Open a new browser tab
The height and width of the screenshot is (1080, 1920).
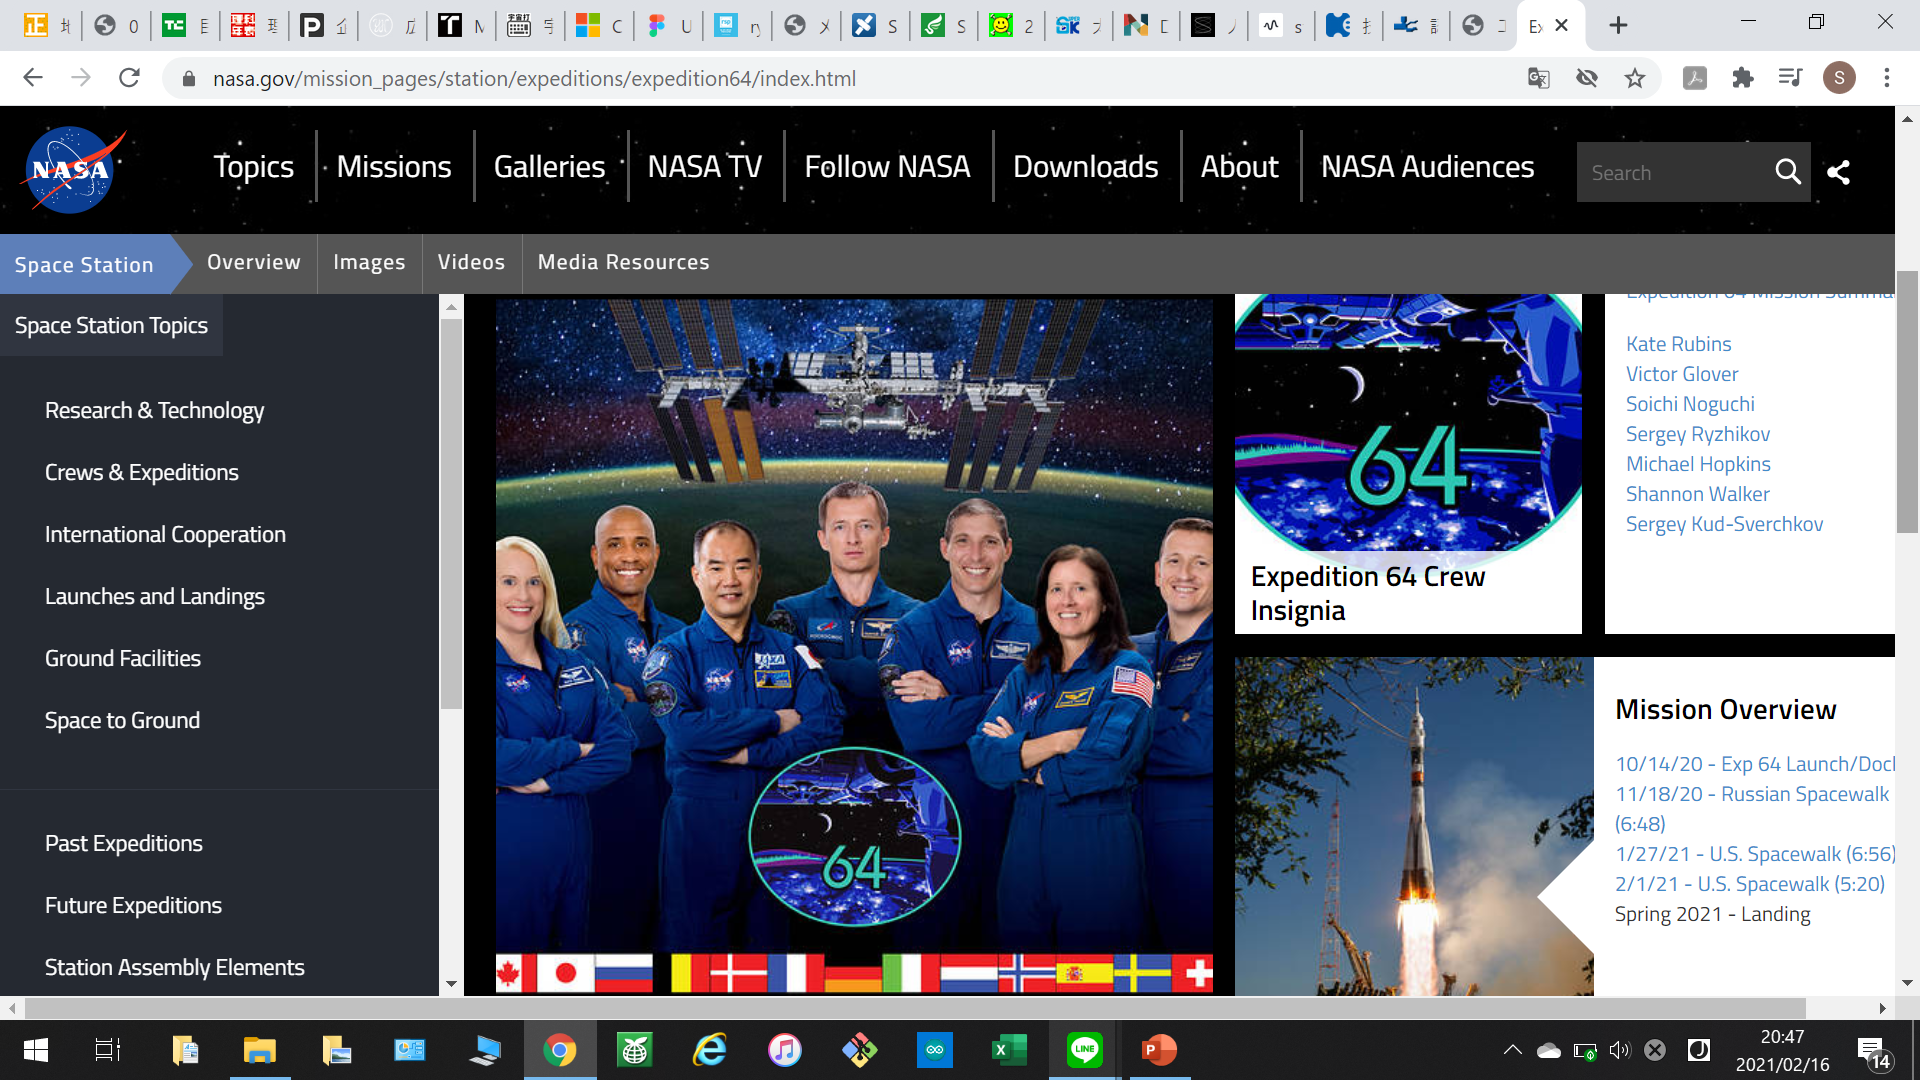point(1618,25)
